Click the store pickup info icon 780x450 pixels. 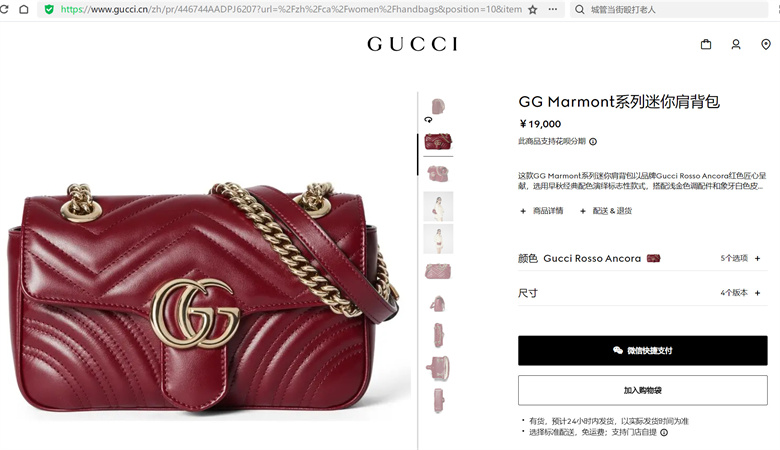point(664,433)
